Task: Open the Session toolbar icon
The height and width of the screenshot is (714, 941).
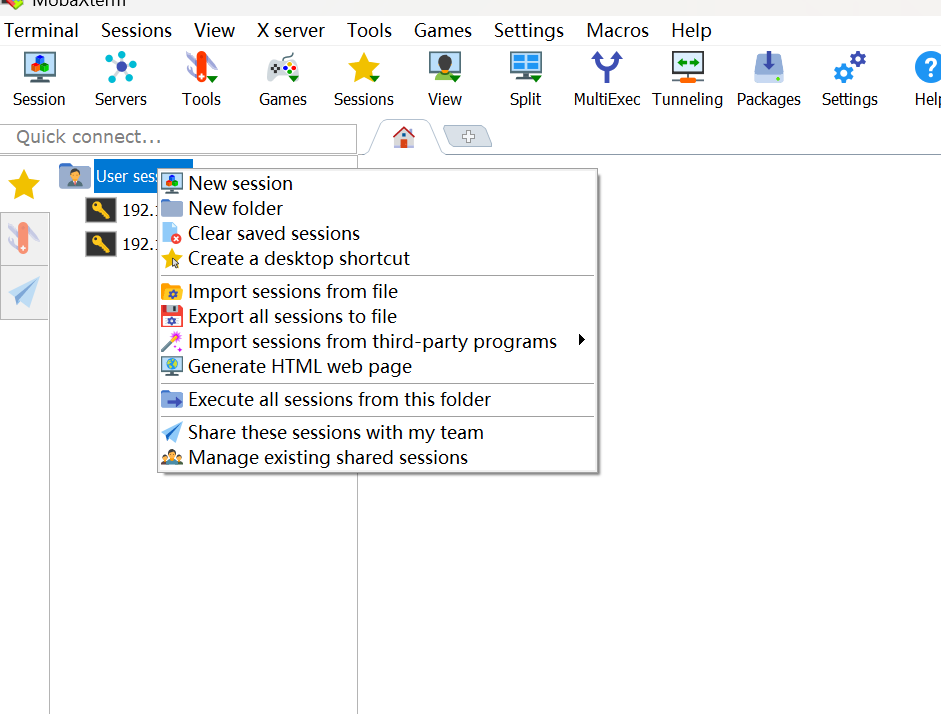Action: point(39,79)
